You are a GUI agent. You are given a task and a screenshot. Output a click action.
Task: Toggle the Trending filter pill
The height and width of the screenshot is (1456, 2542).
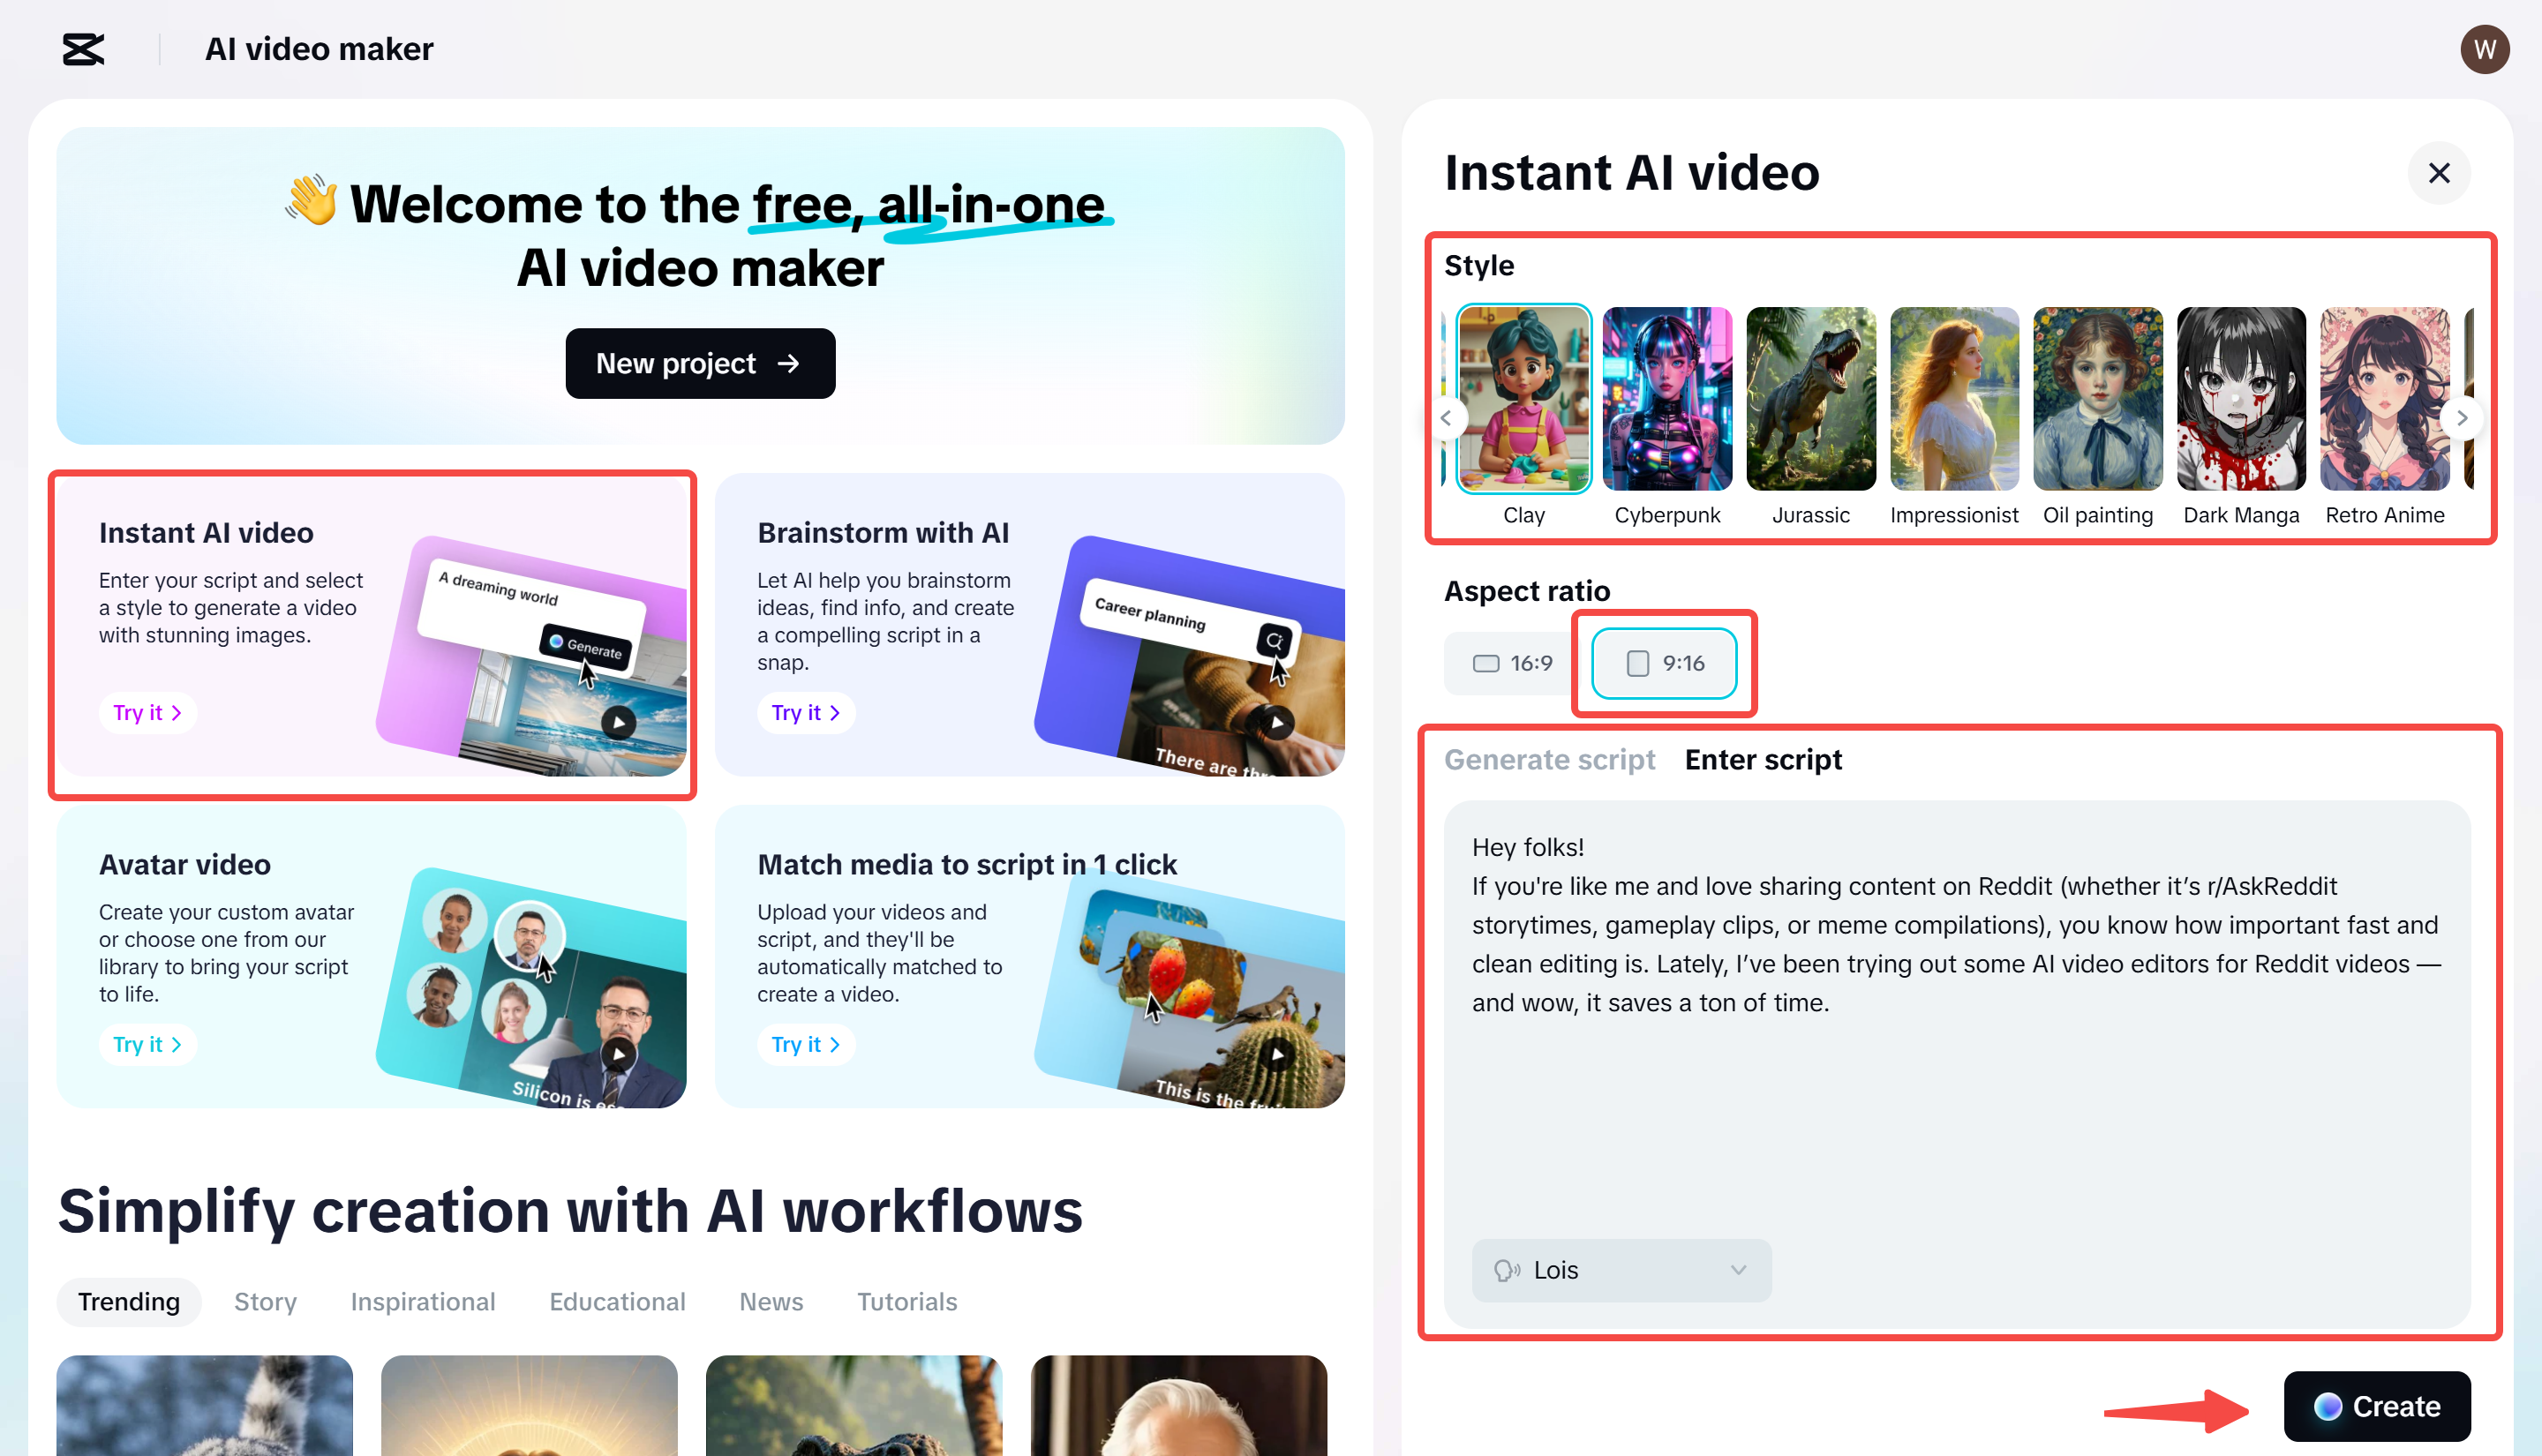129,1301
